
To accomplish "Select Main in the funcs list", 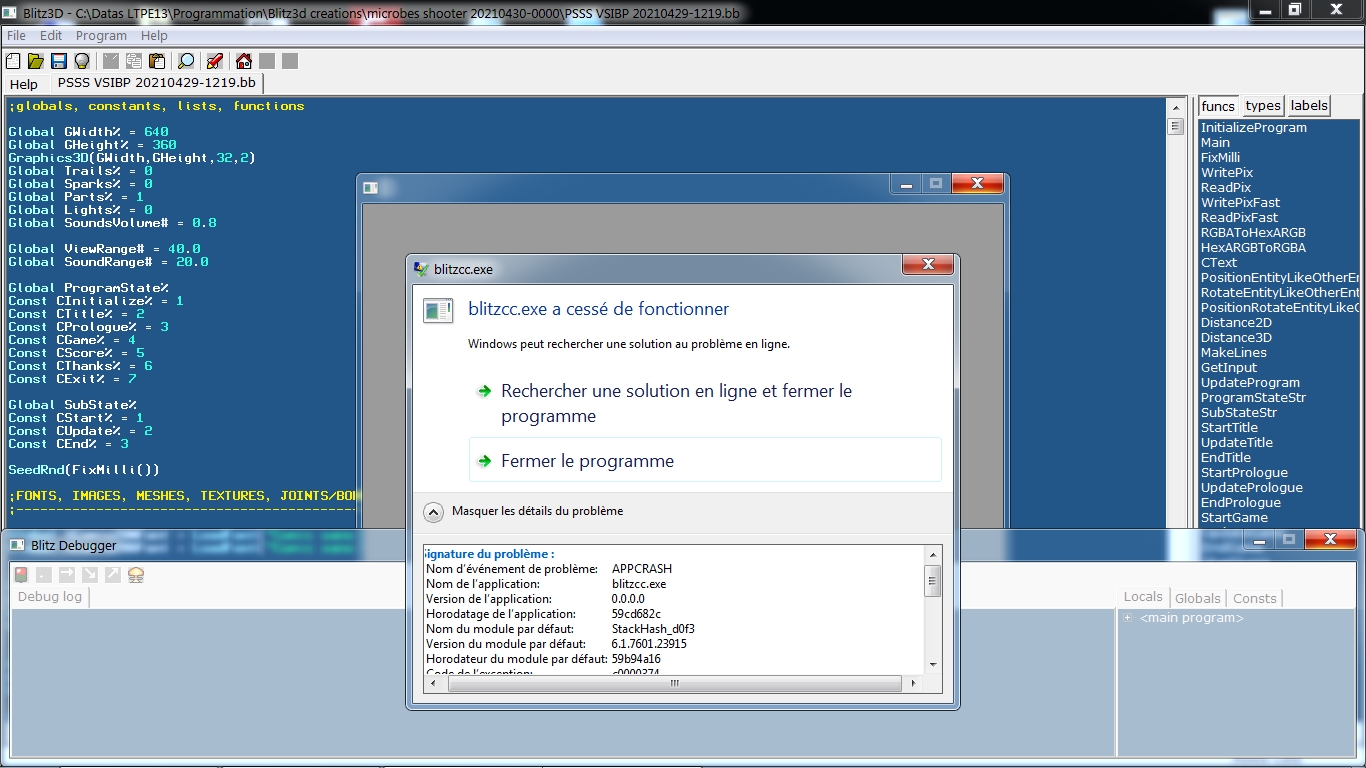I will (x=1215, y=143).
